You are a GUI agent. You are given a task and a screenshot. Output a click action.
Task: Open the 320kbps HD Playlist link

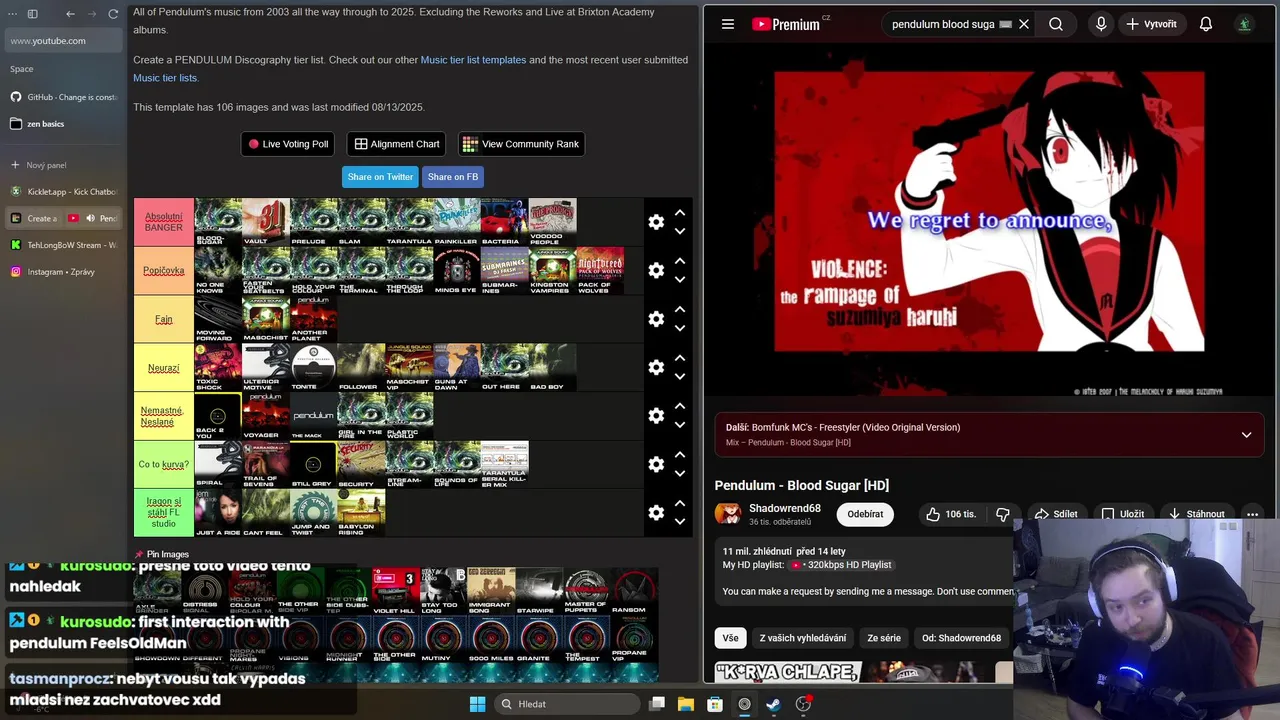(840, 565)
